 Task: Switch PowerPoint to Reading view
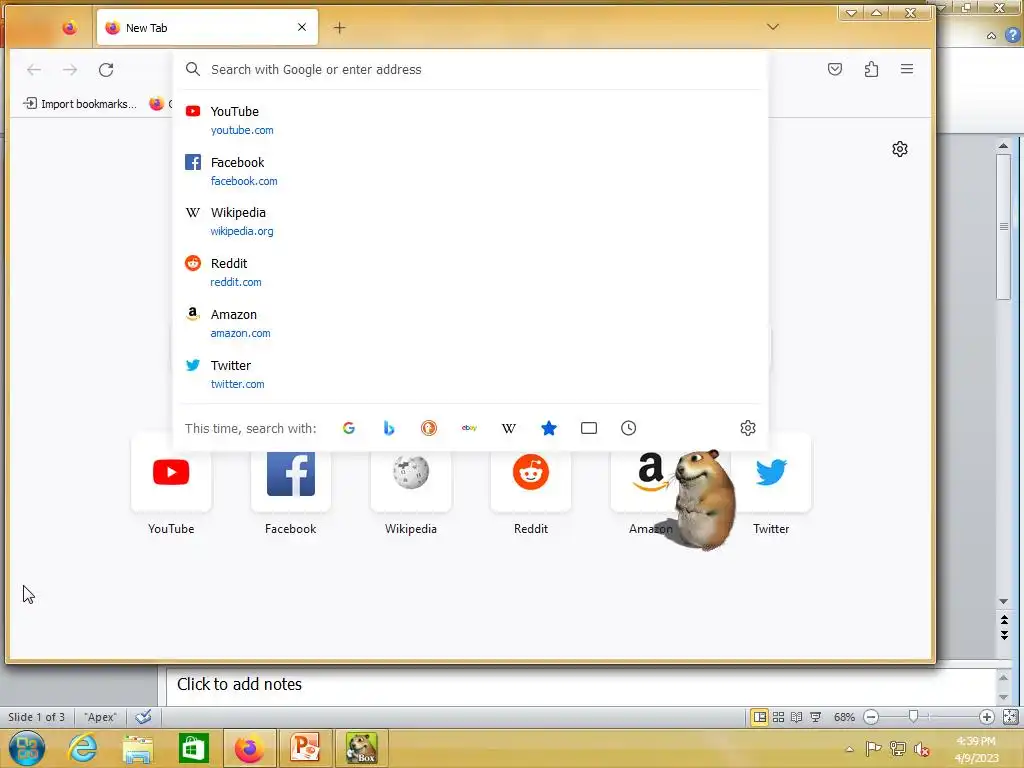797,717
